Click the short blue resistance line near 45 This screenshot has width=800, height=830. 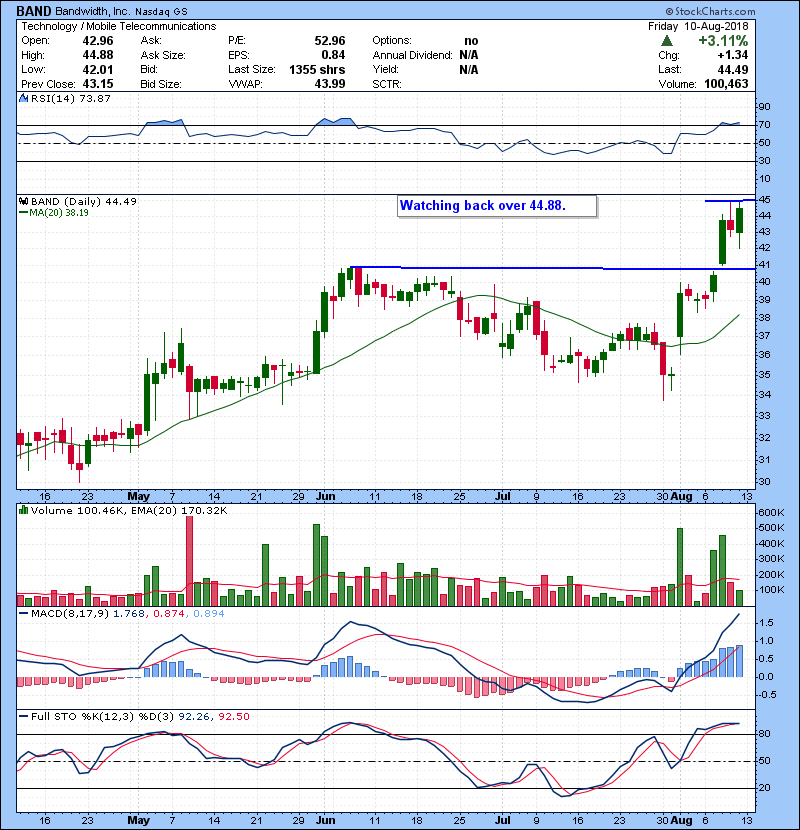click(724, 201)
